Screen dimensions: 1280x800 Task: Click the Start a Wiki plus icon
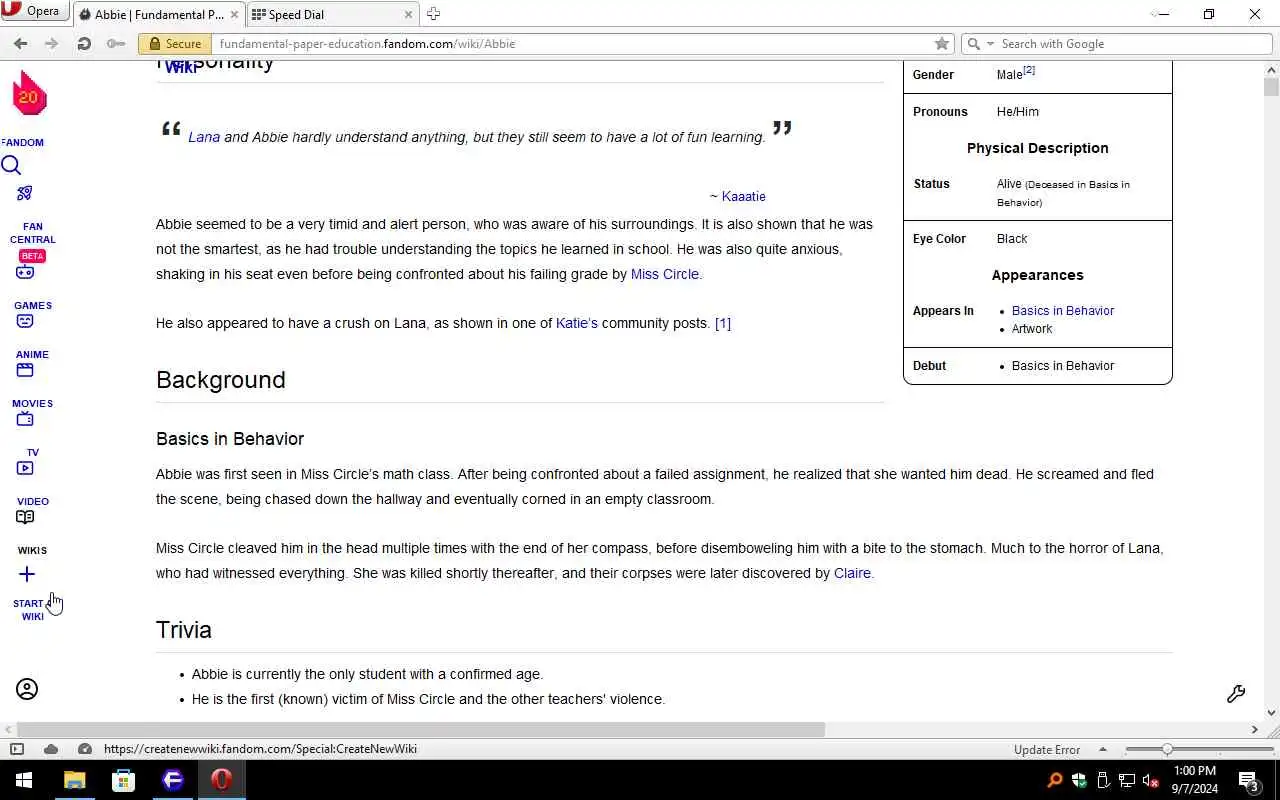[x=27, y=574]
